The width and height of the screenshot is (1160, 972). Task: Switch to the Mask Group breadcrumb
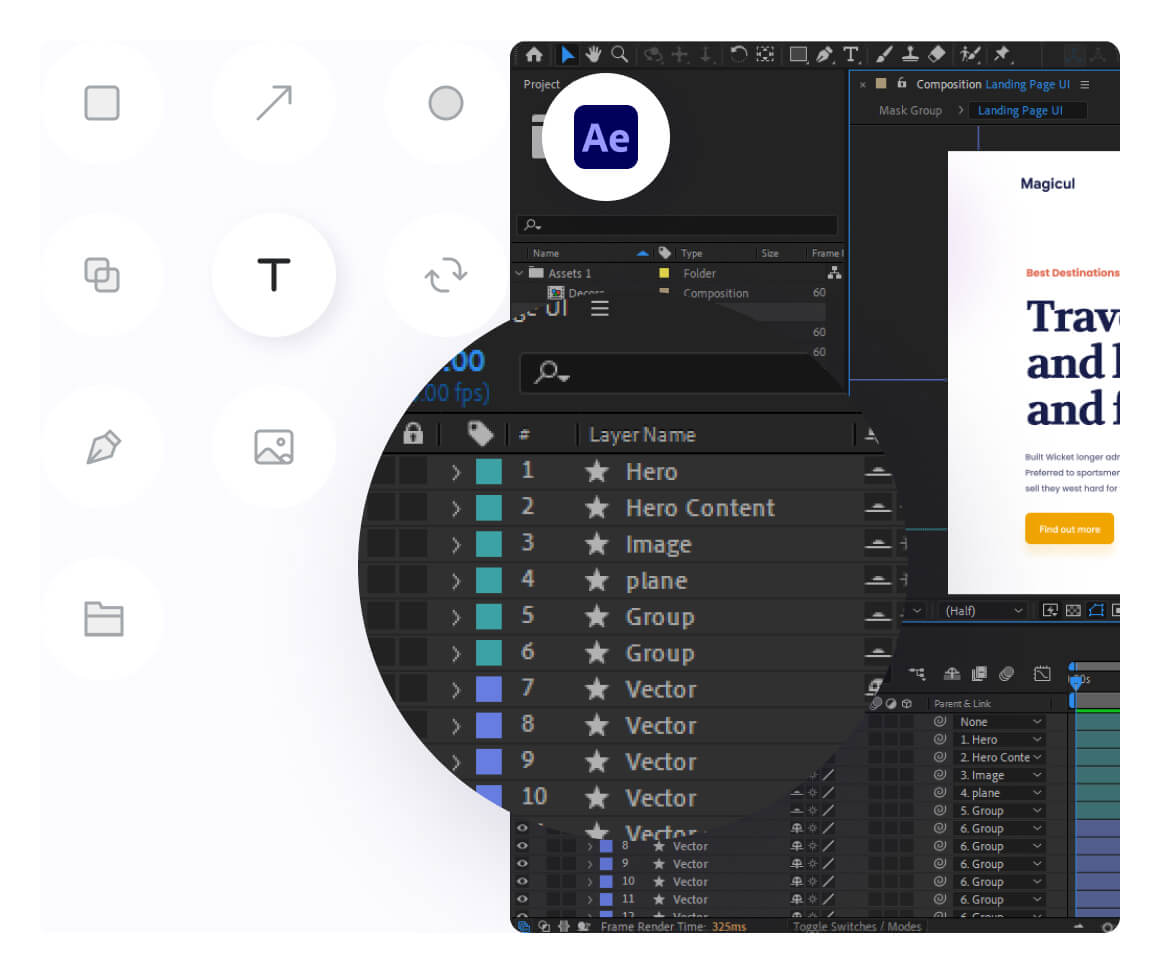point(910,110)
